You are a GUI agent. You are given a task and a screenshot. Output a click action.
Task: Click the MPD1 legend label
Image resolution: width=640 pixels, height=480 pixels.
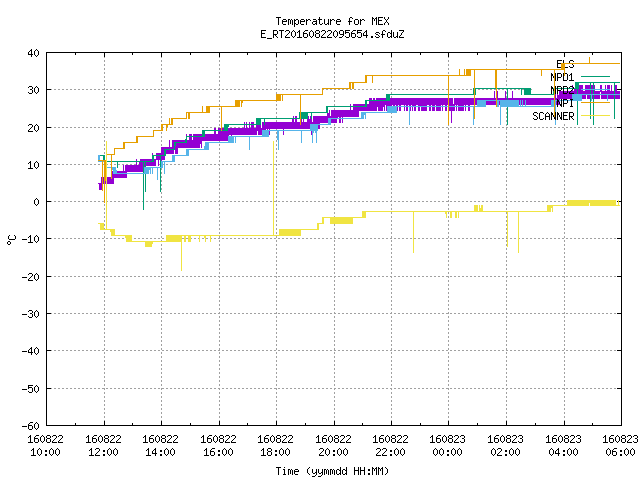pos(562,77)
